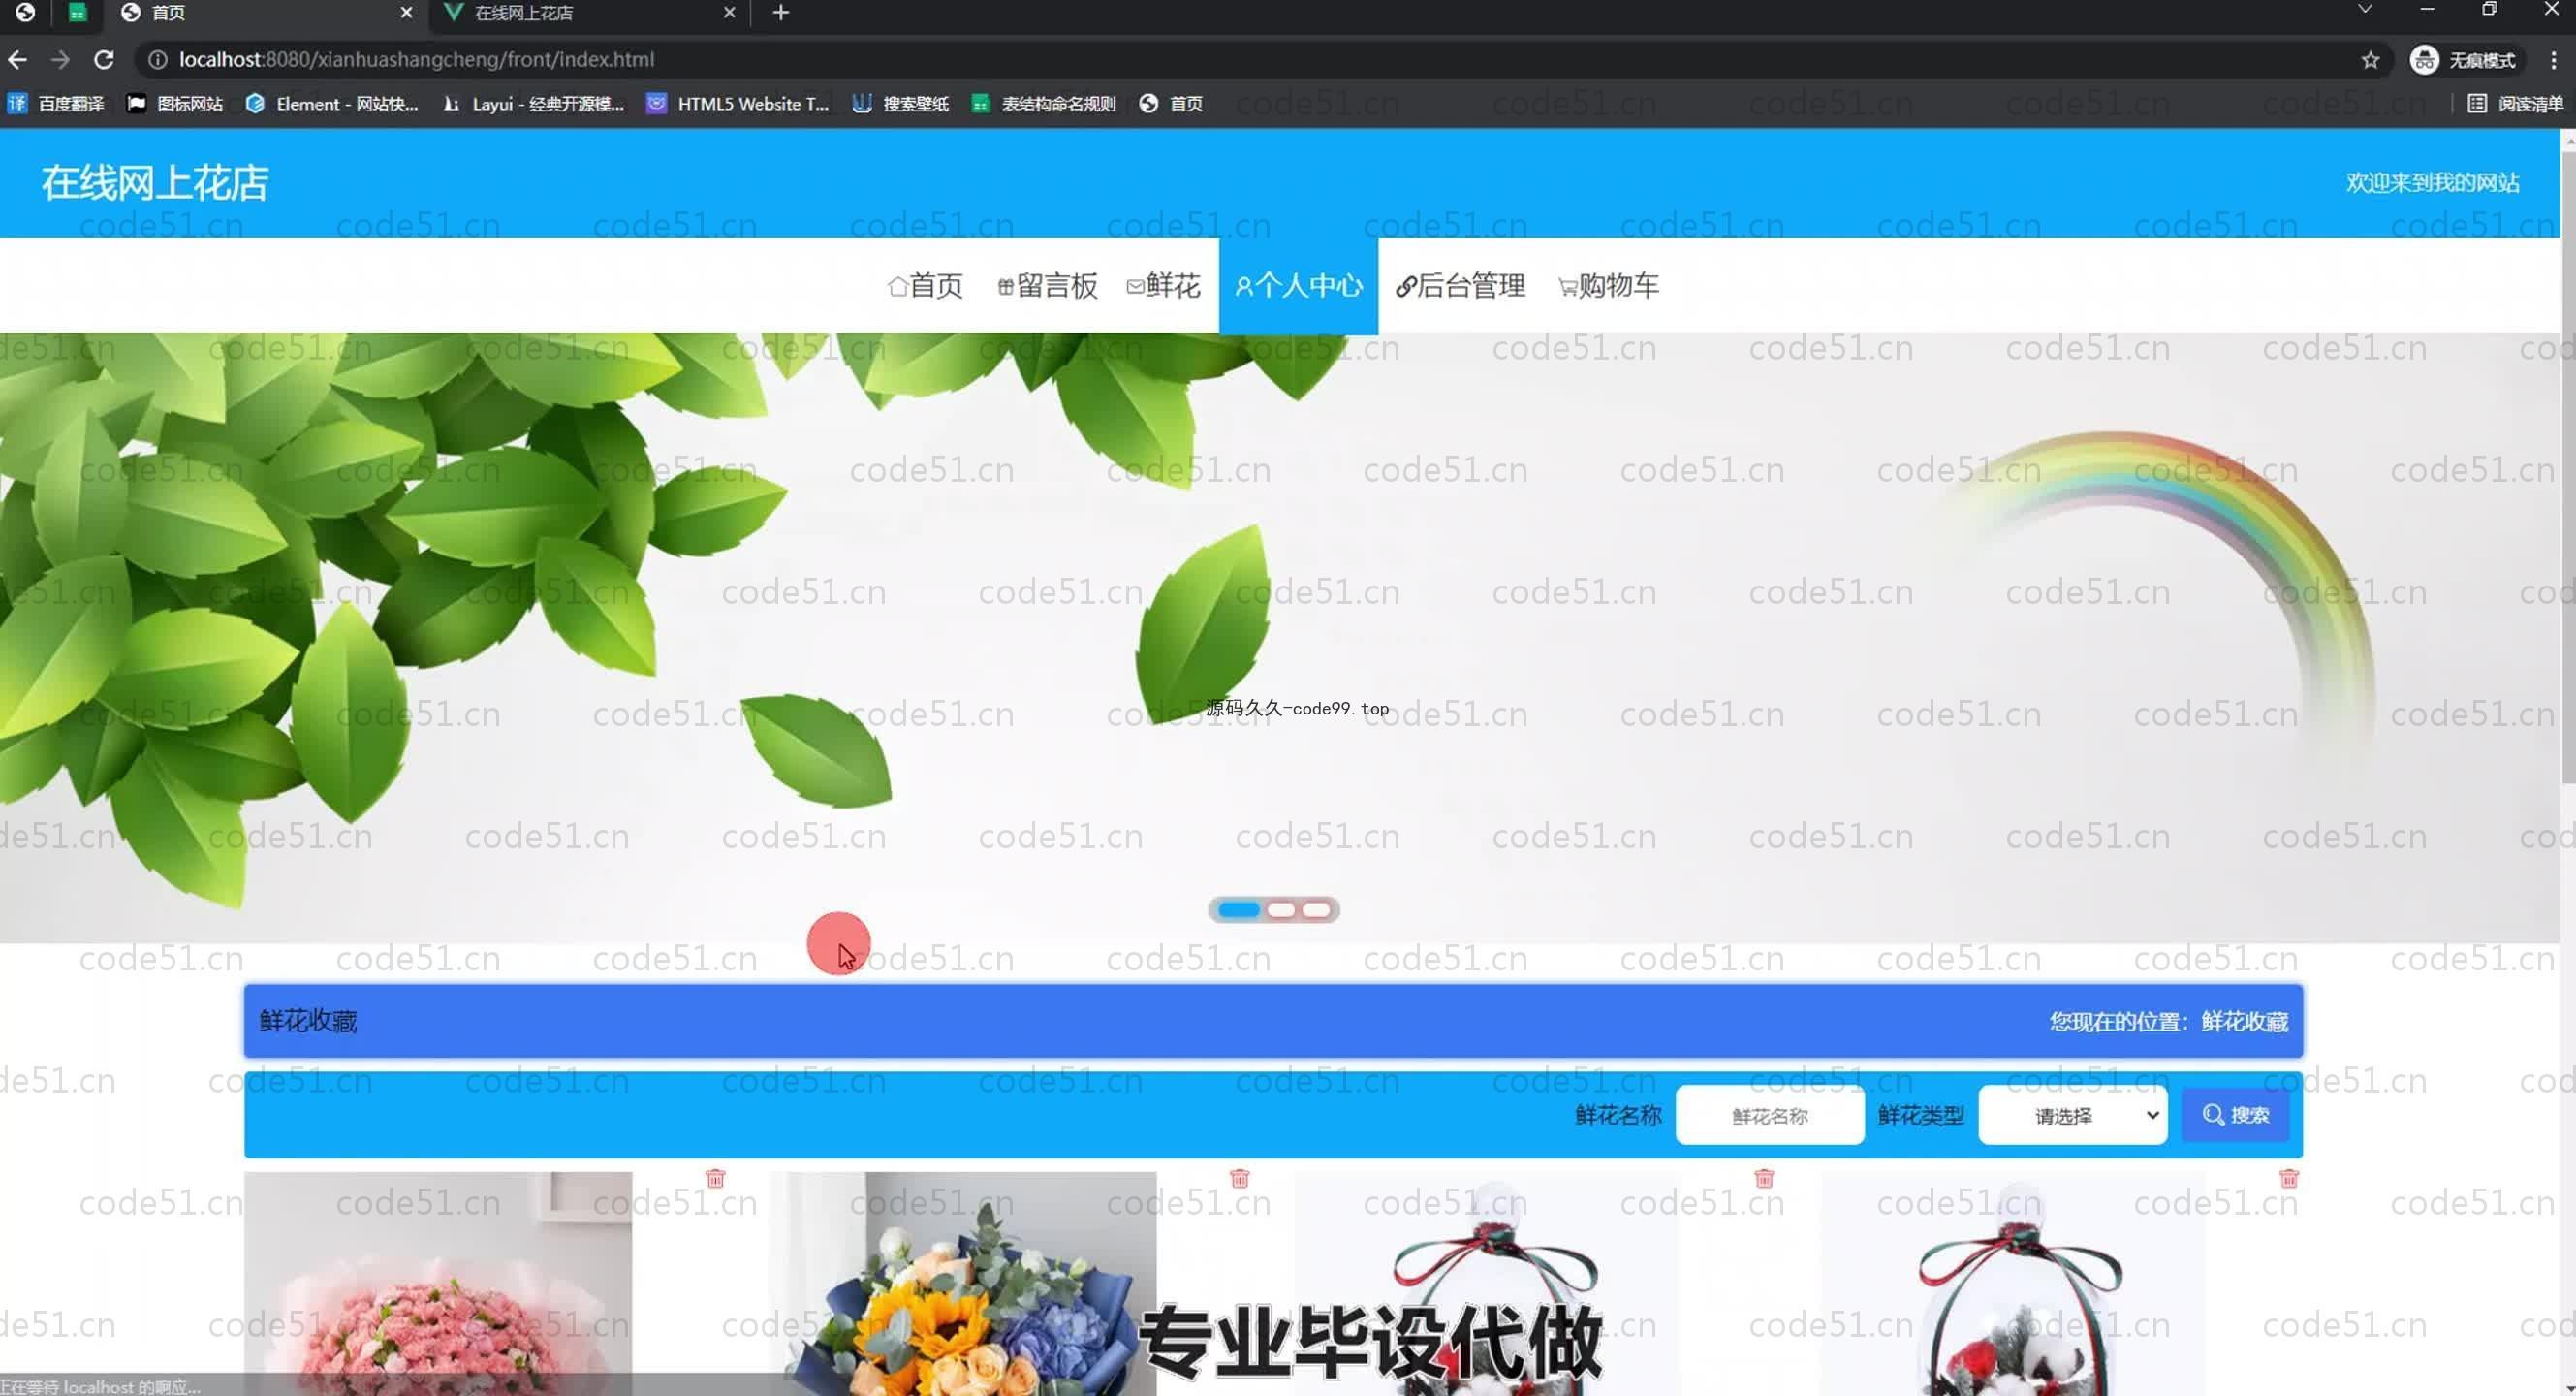Go to 首页 in site navigation
The height and width of the screenshot is (1396, 2576).
point(925,286)
